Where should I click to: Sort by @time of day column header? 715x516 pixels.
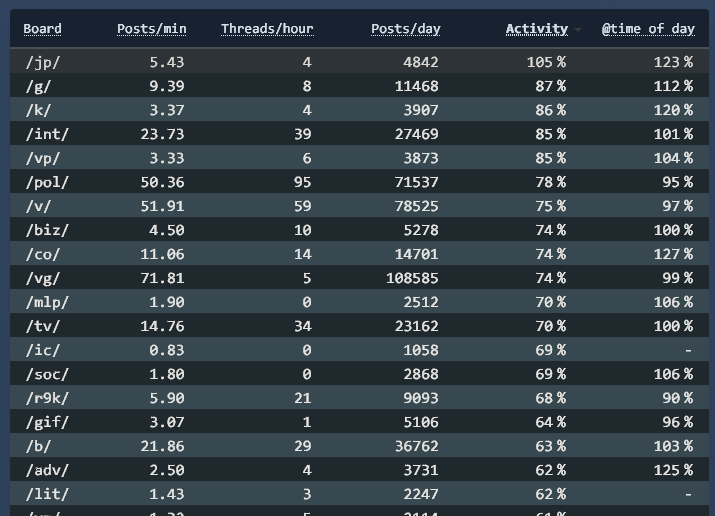[648, 29]
